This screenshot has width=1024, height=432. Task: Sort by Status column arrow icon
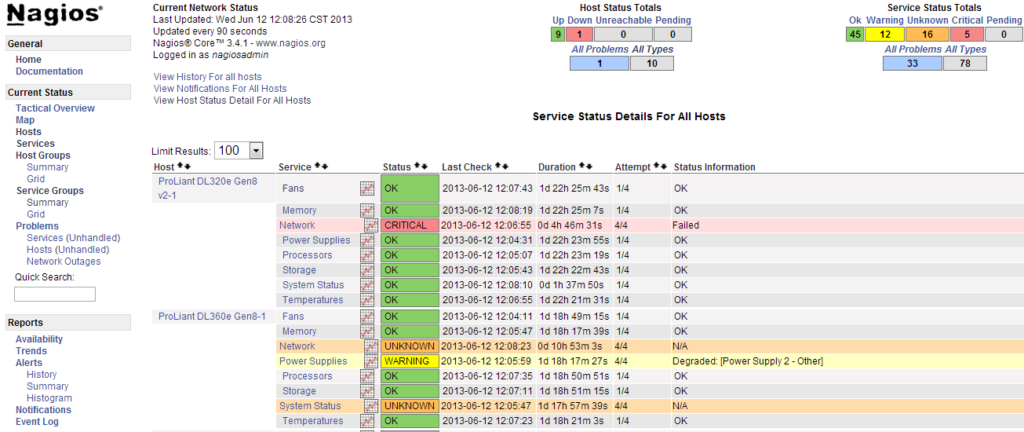(x=419, y=166)
